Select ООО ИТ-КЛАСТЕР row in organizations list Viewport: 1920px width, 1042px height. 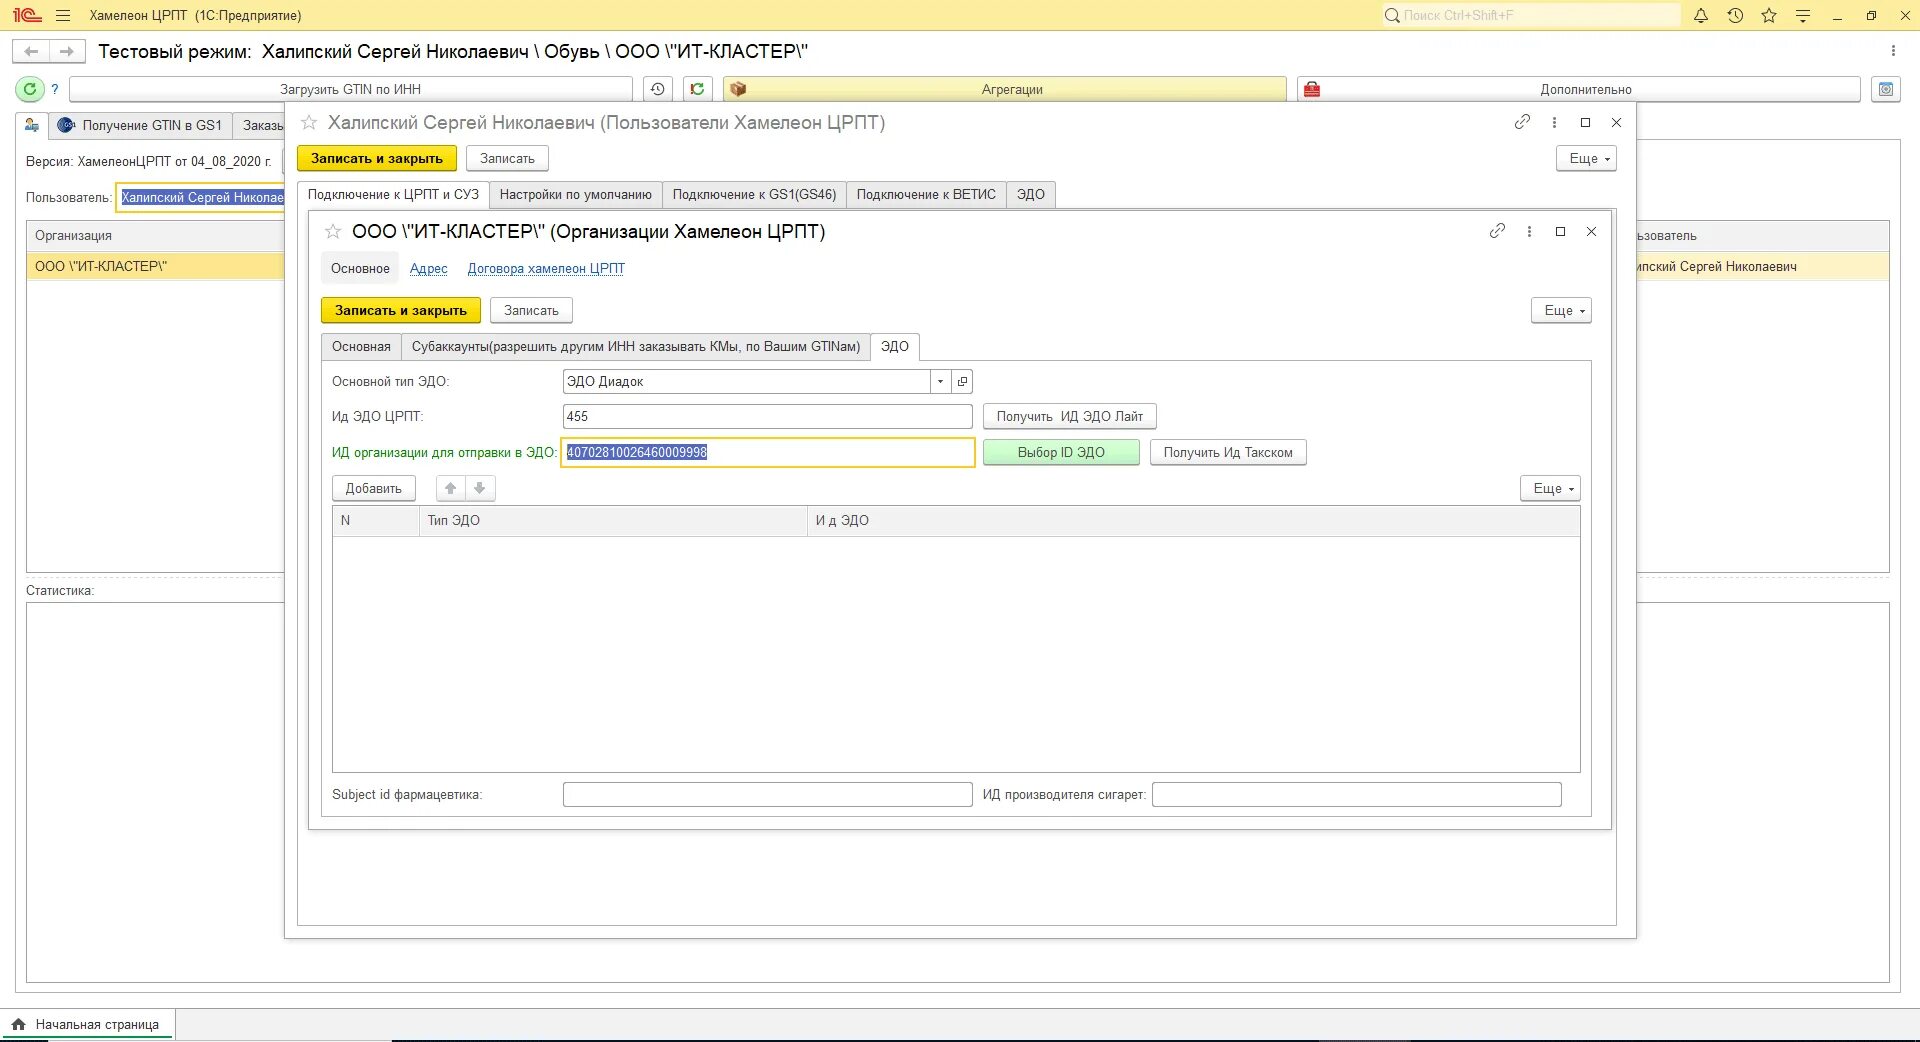(156, 266)
